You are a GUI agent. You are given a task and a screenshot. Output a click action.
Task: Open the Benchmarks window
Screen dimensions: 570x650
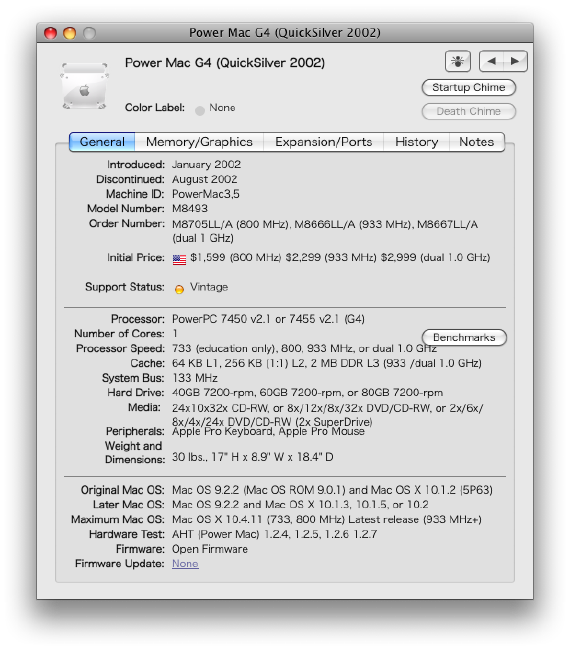[x=464, y=337]
